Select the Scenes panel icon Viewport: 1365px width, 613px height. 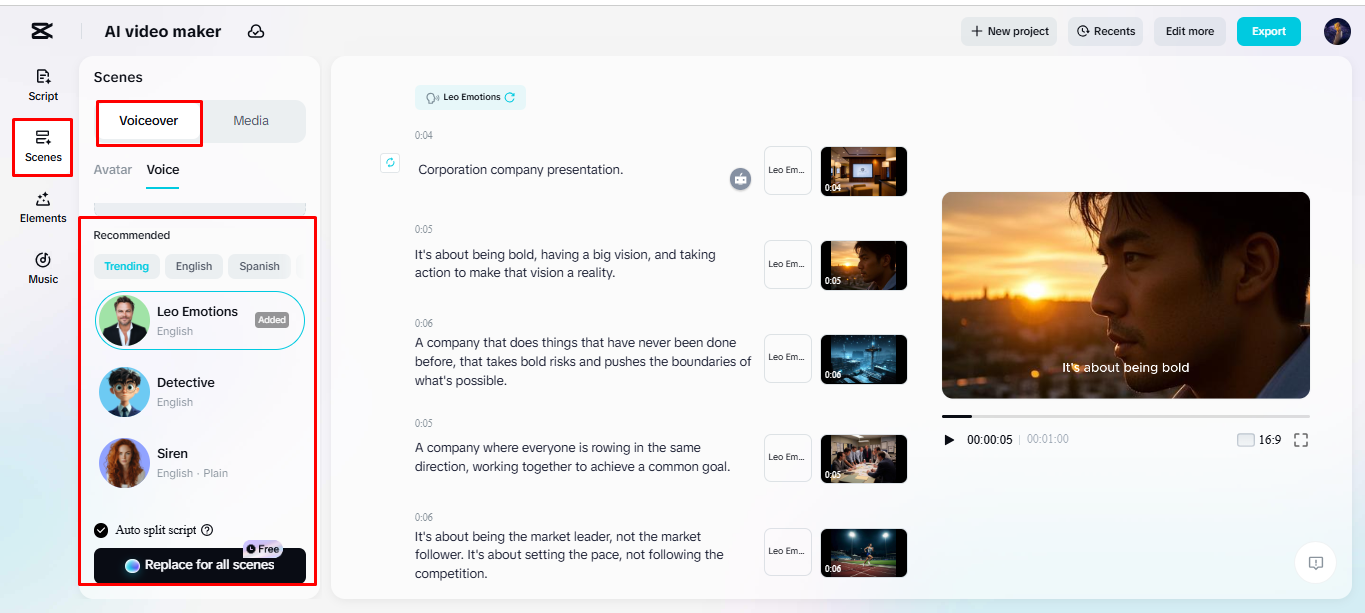click(x=42, y=147)
